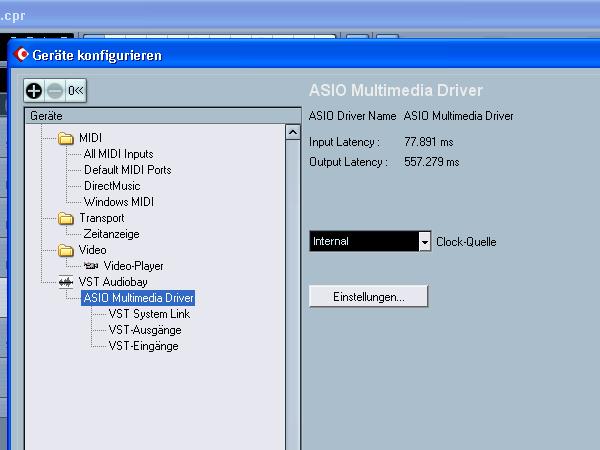The width and height of the screenshot is (600, 450).
Task: Click the Clock-Quelle label
Action: click(466, 242)
